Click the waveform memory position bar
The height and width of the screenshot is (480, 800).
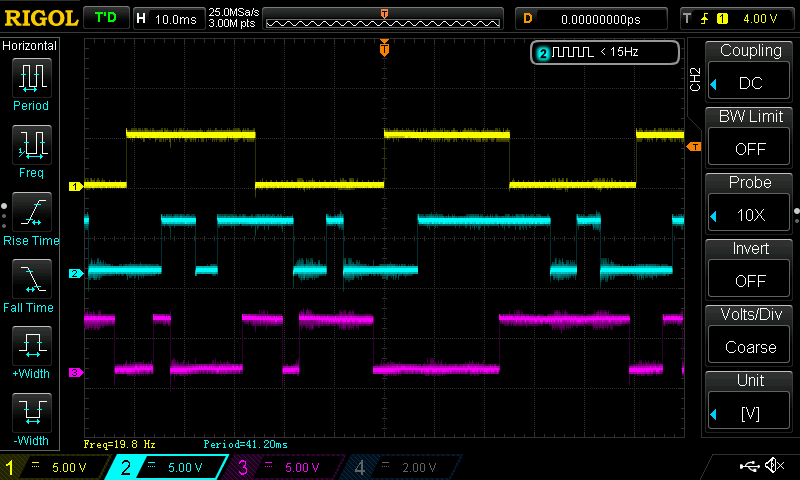(383, 19)
